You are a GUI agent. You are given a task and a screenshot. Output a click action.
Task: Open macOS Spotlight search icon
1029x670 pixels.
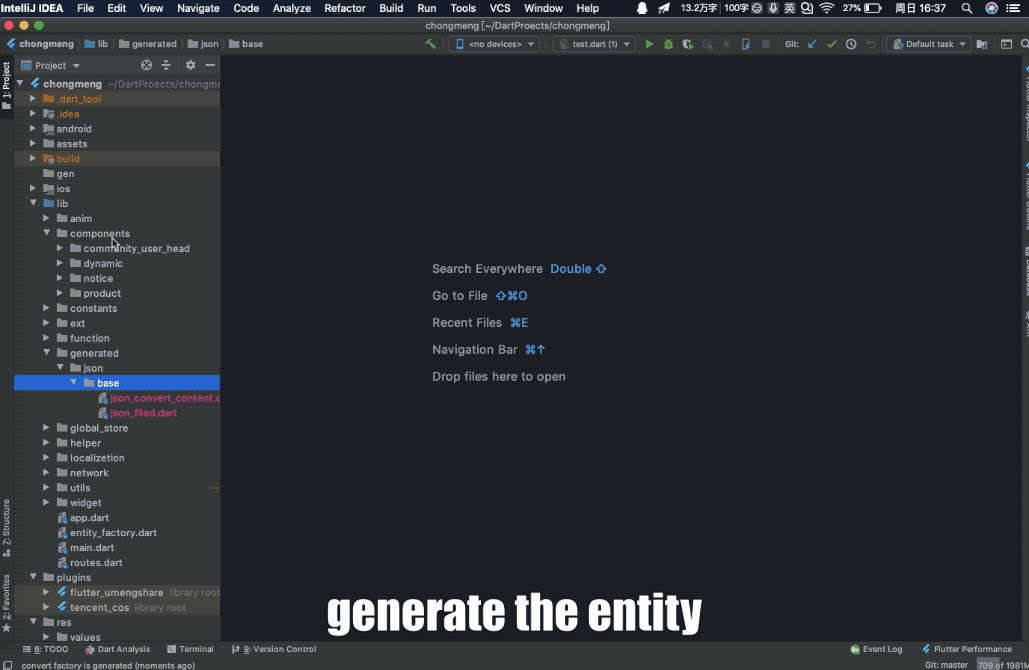967,8
